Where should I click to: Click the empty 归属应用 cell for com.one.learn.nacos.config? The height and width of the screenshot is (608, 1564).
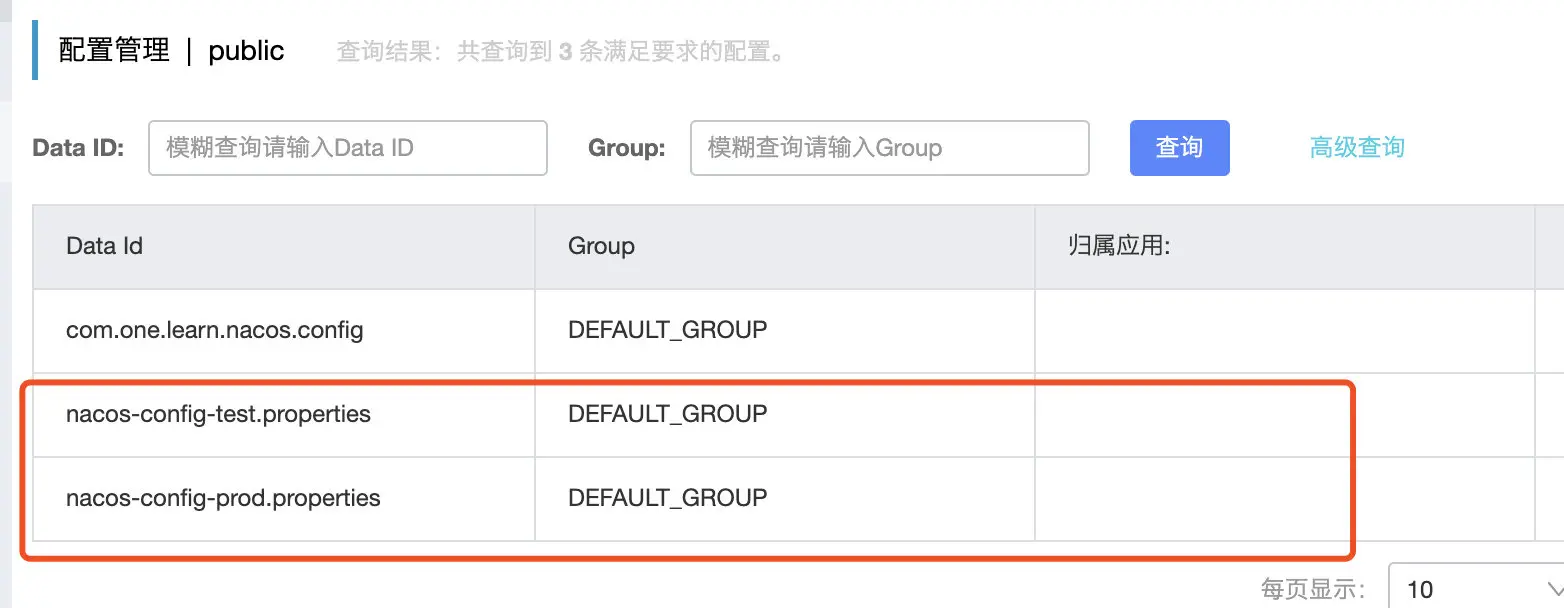point(1285,331)
